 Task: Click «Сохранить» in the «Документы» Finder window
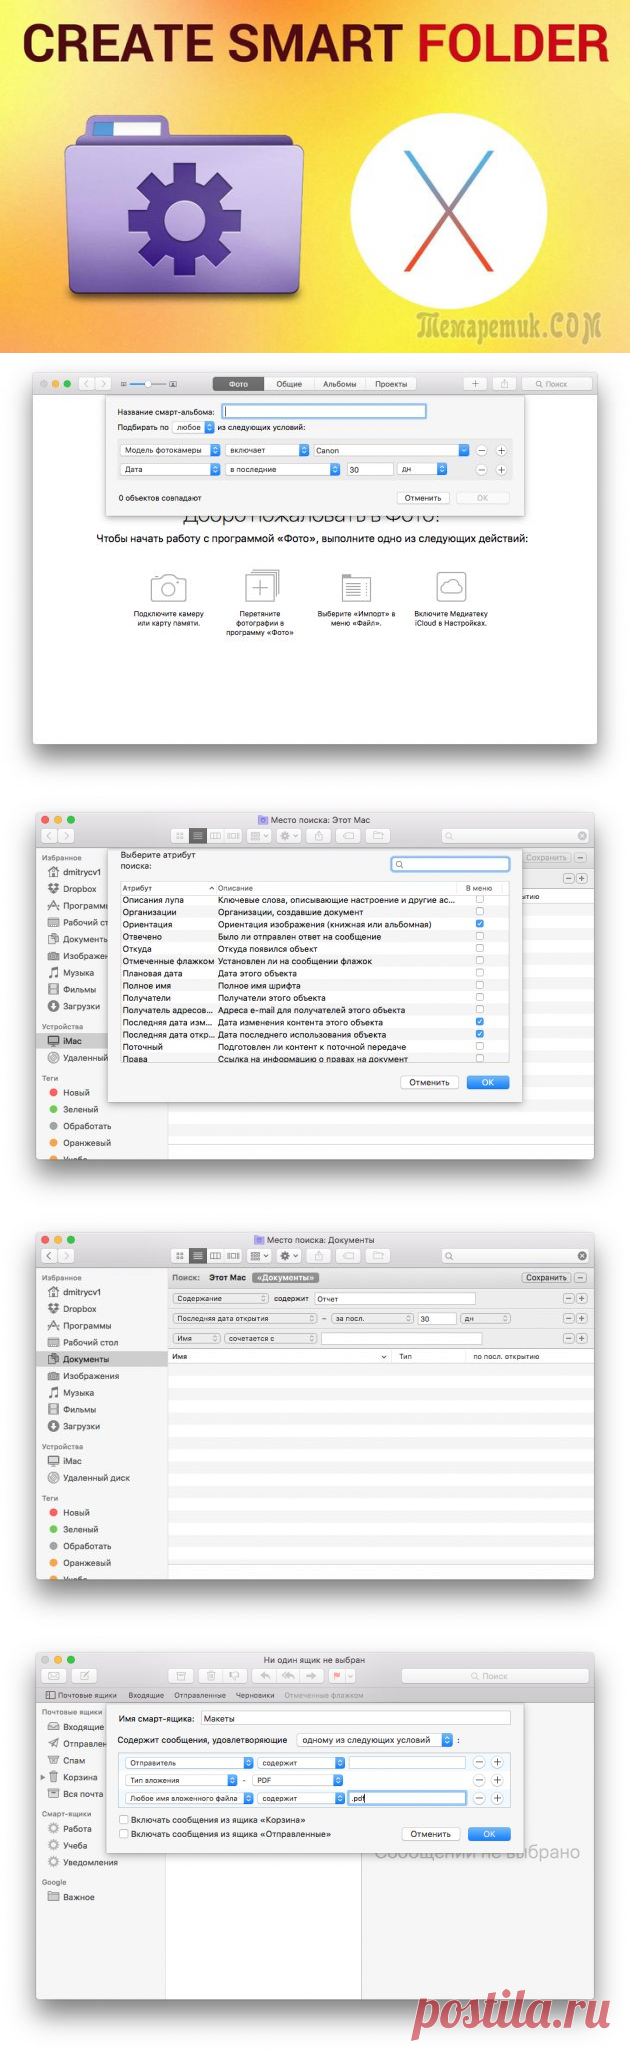tap(546, 1278)
